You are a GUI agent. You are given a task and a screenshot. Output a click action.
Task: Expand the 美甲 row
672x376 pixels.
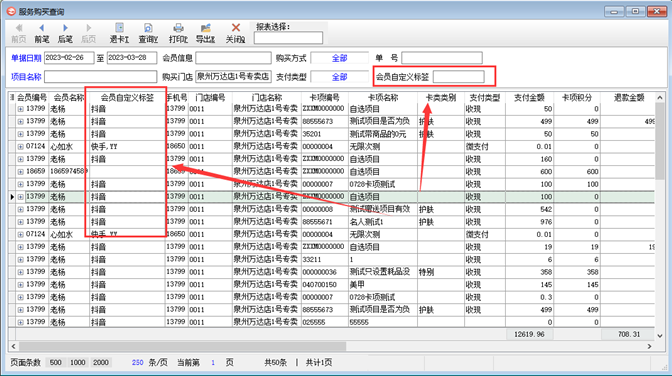tap(21, 285)
